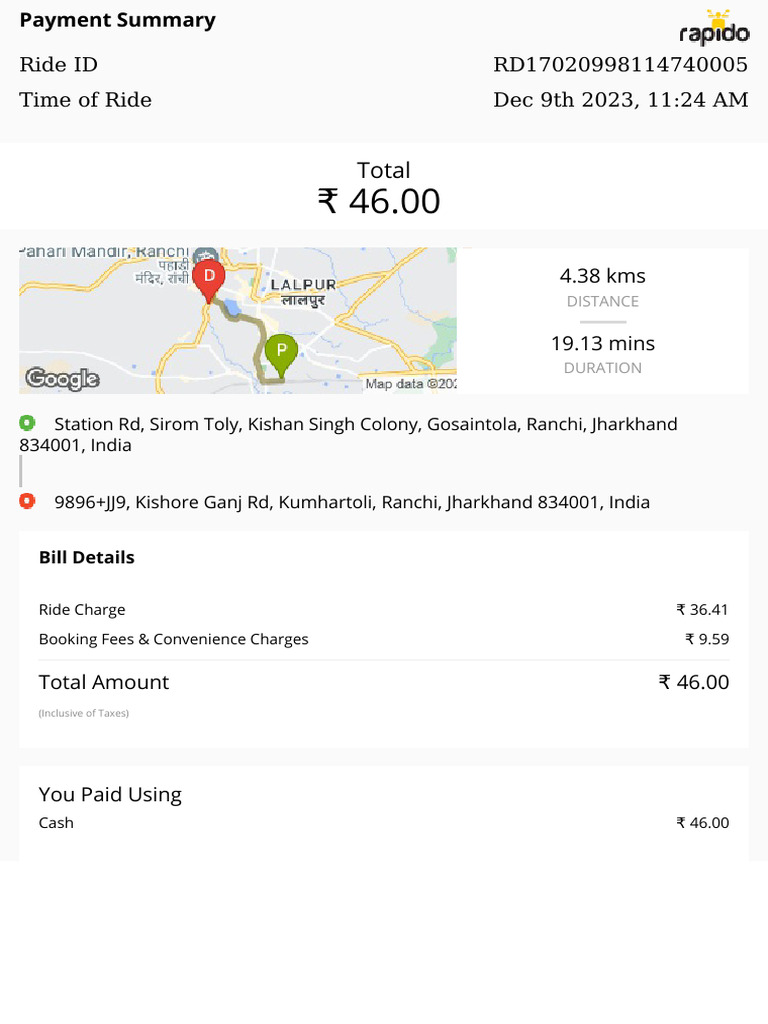Click the green pickup location dot icon
Image resolution: width=768 pixels, height=1024 pixels.
[x=27, y=423]
